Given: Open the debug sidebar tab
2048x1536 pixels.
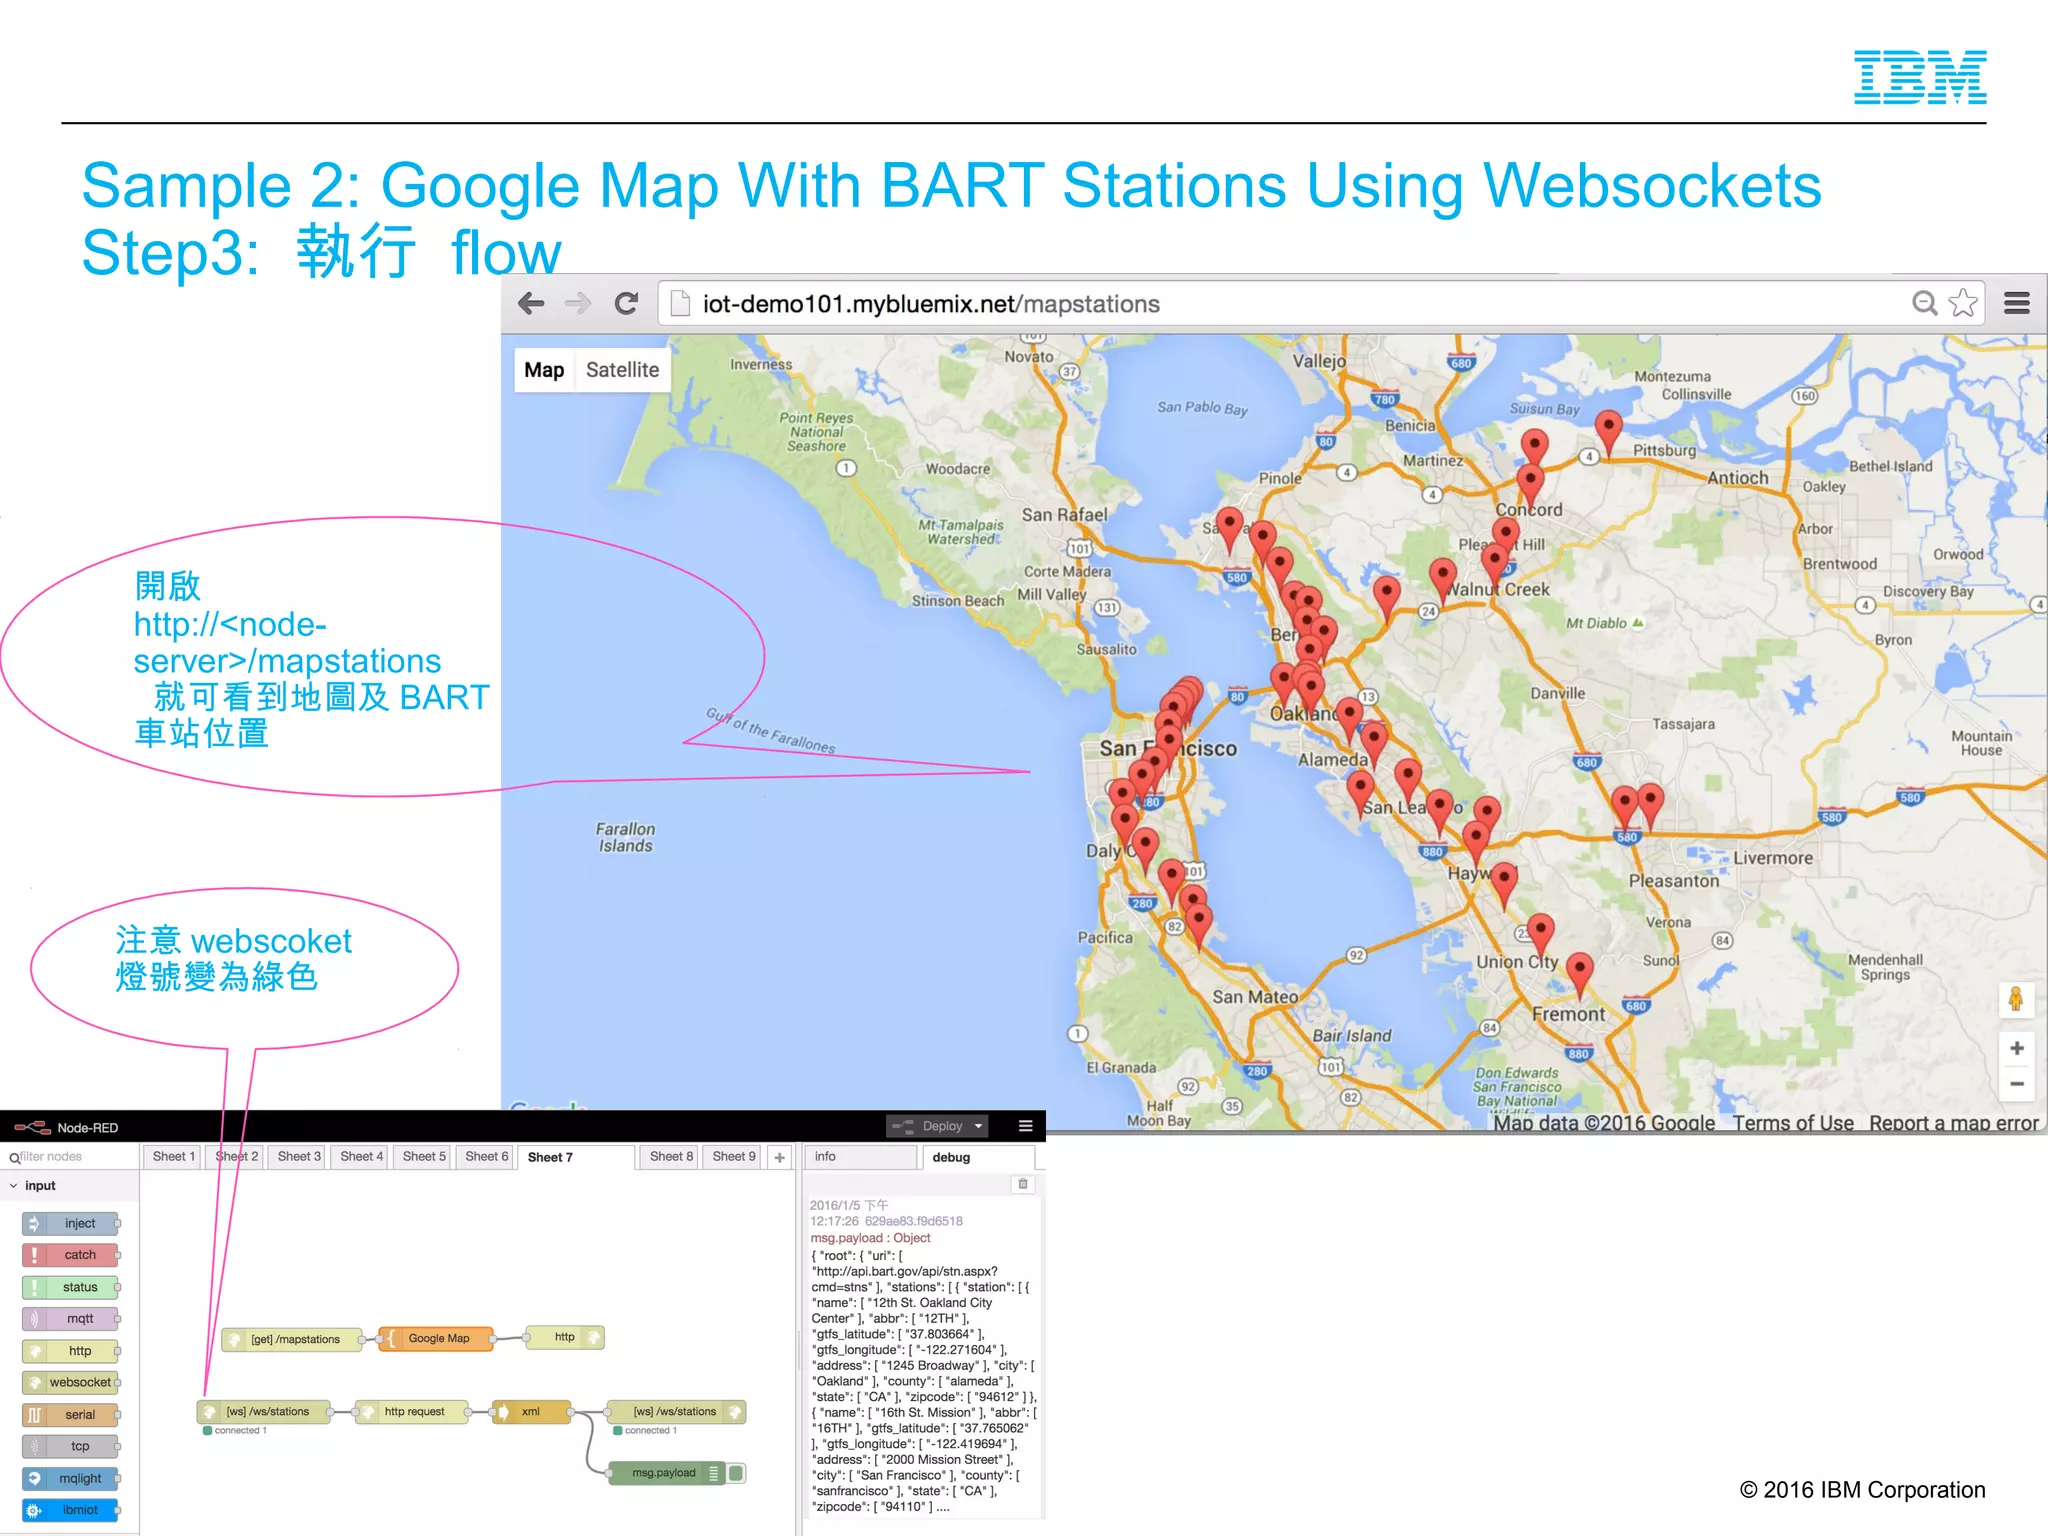Looking at the screenshot, I should pos(978,1157).
